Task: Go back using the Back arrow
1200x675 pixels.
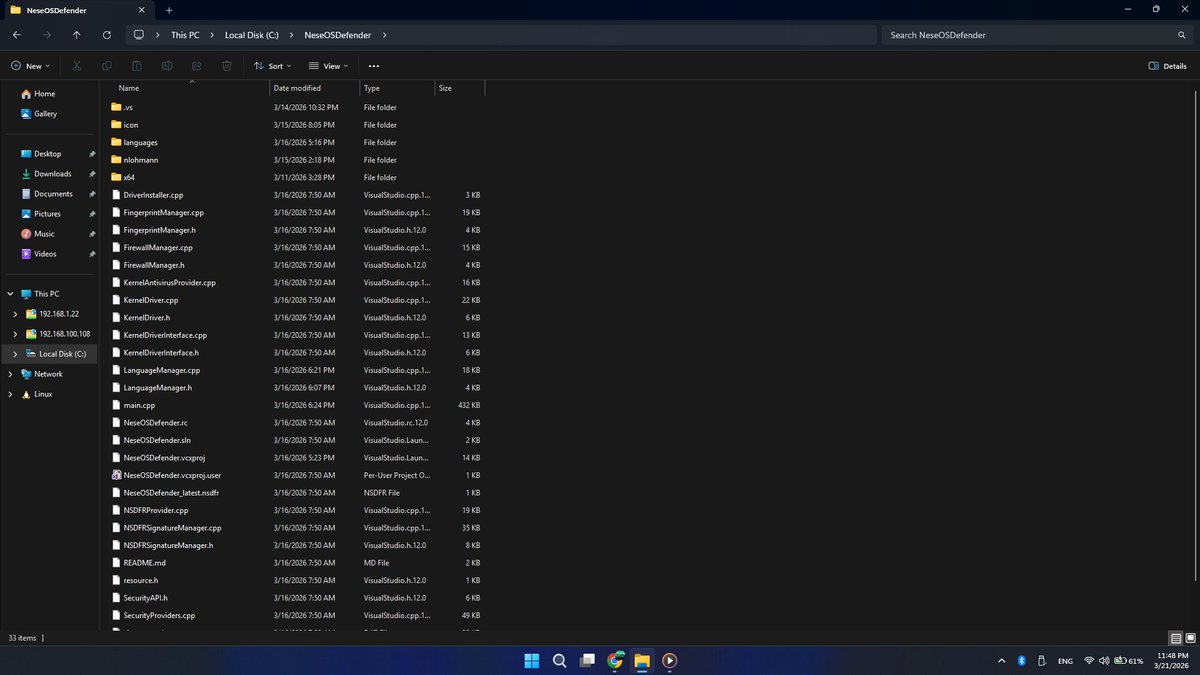Action: (x=17, y=35)
